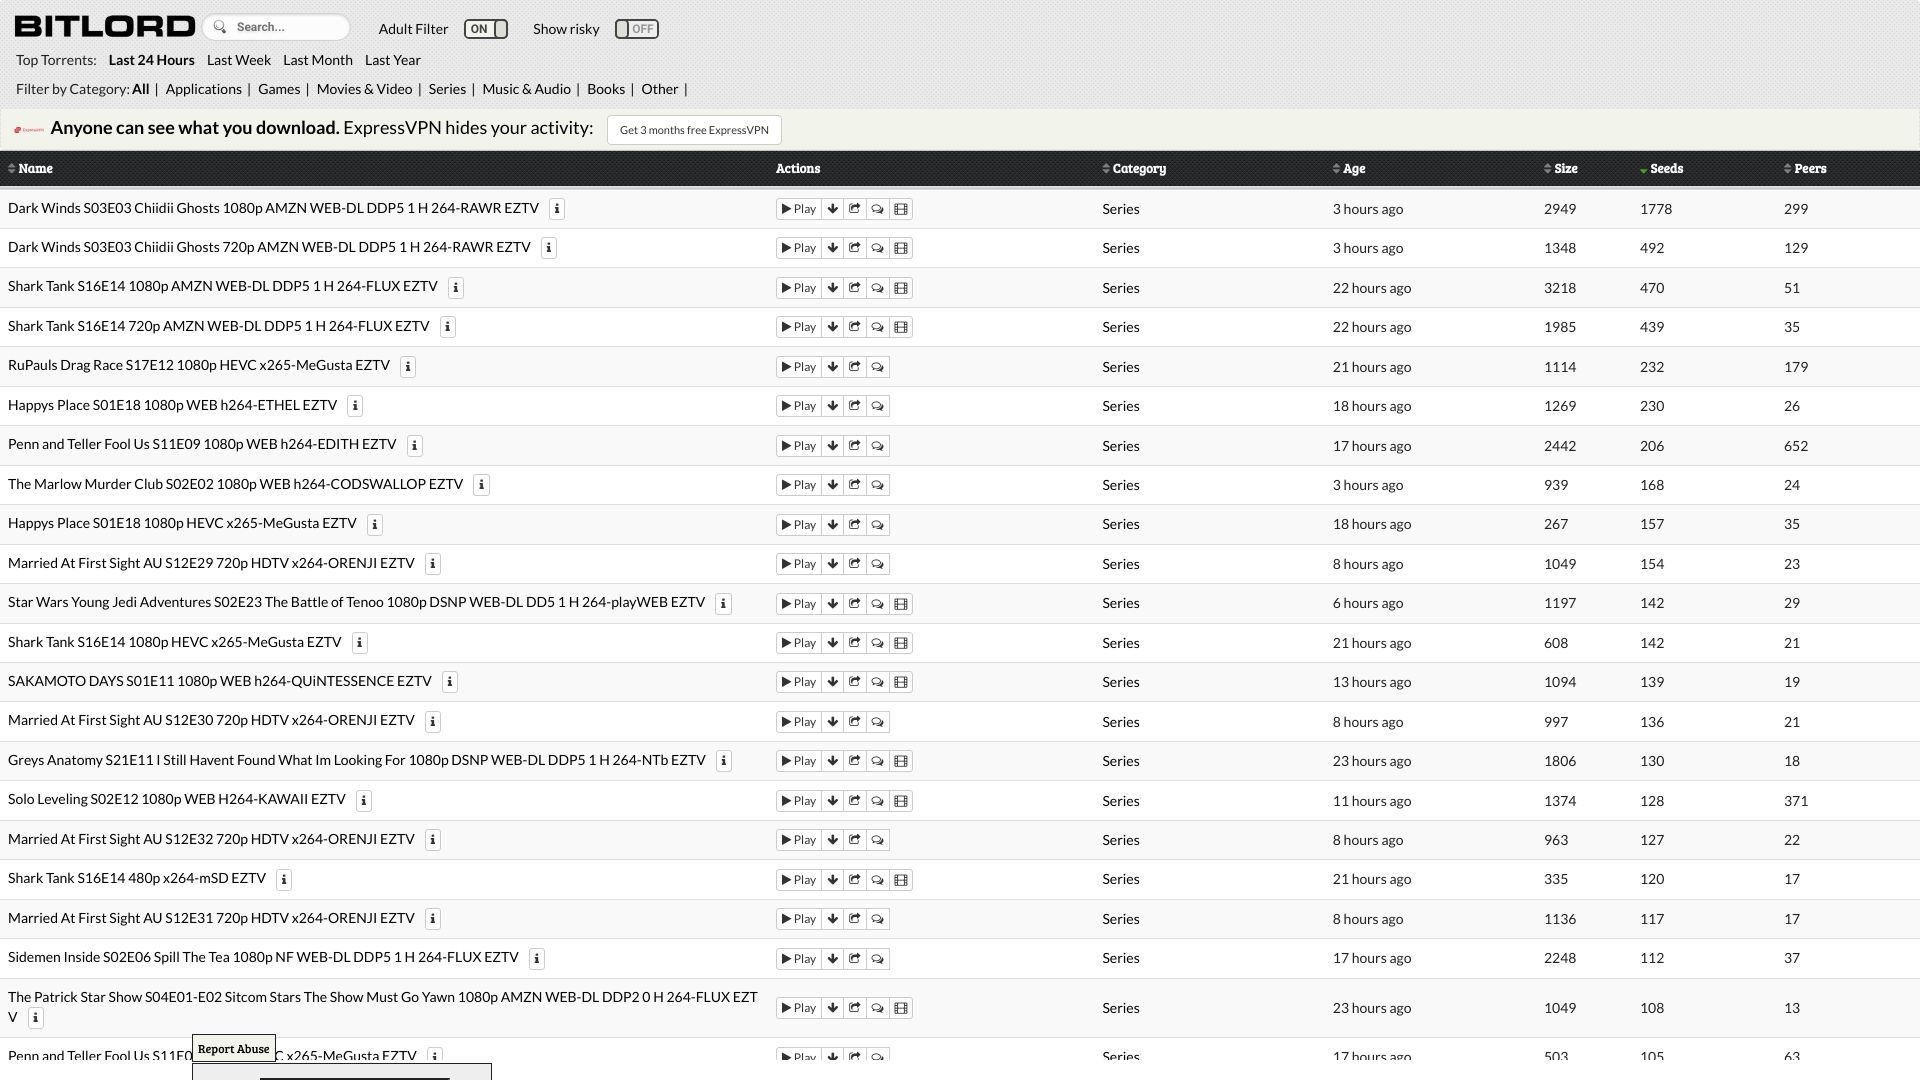Click the film strip icon for Dark Winds S03E03 1080p
The width and height of the screenshot is (1920, 1080).
point(900,209)
